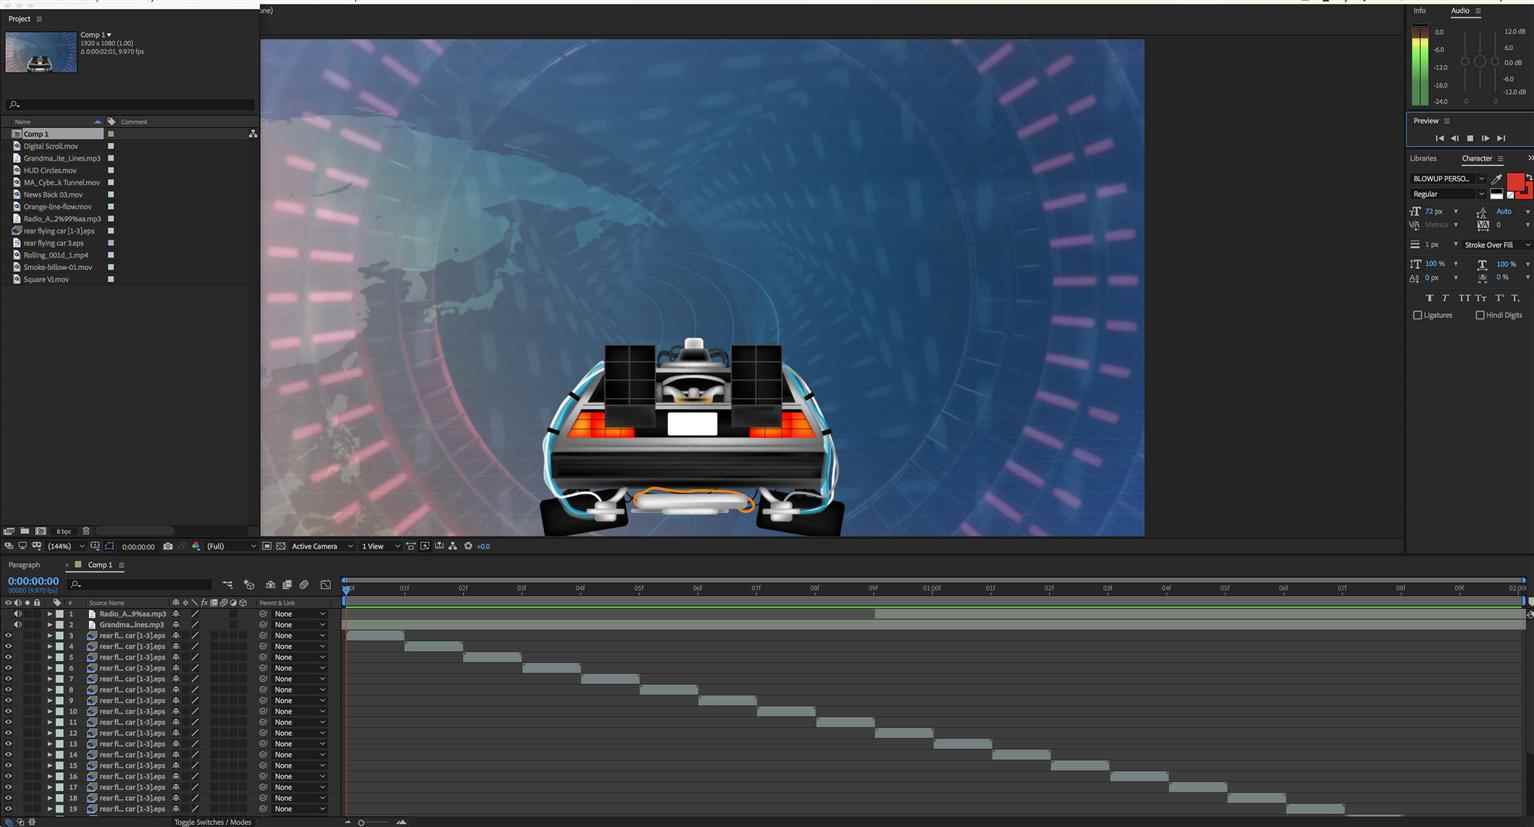Delete selected item with the Project trash icon
This screenshot has height=827, width=1534.
pyautogui.click(x=86, y=531)
